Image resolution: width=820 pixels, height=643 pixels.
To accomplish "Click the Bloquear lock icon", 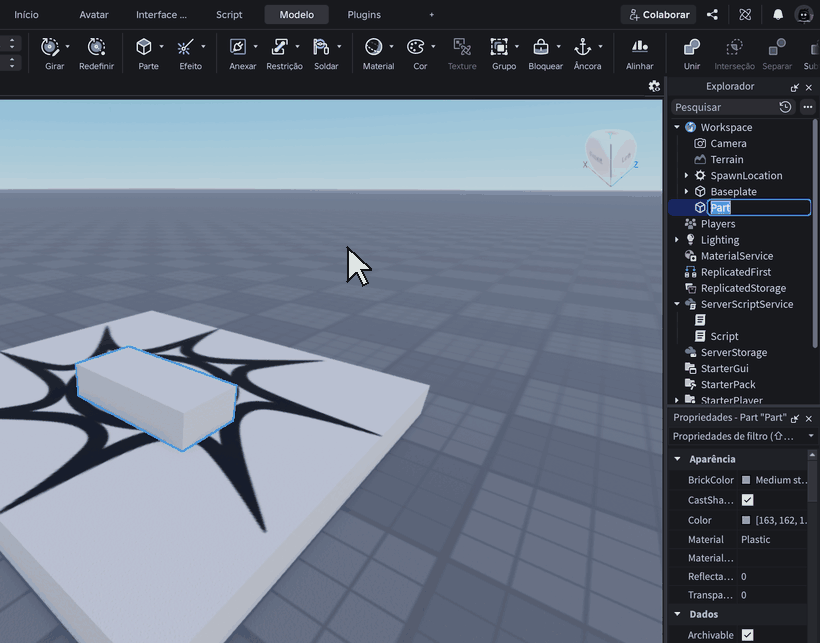I will coord(541,47).
